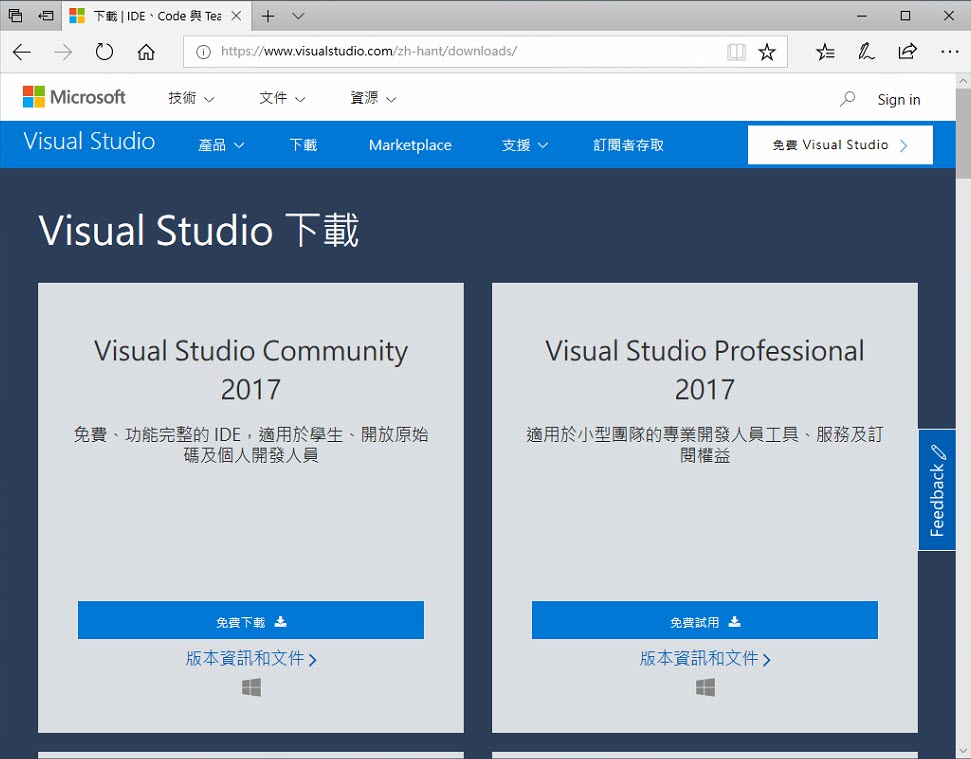The image size is (971, 759).
Task: Click the browser back arrow
Action: pyautogui.click(x=22, y=52)
